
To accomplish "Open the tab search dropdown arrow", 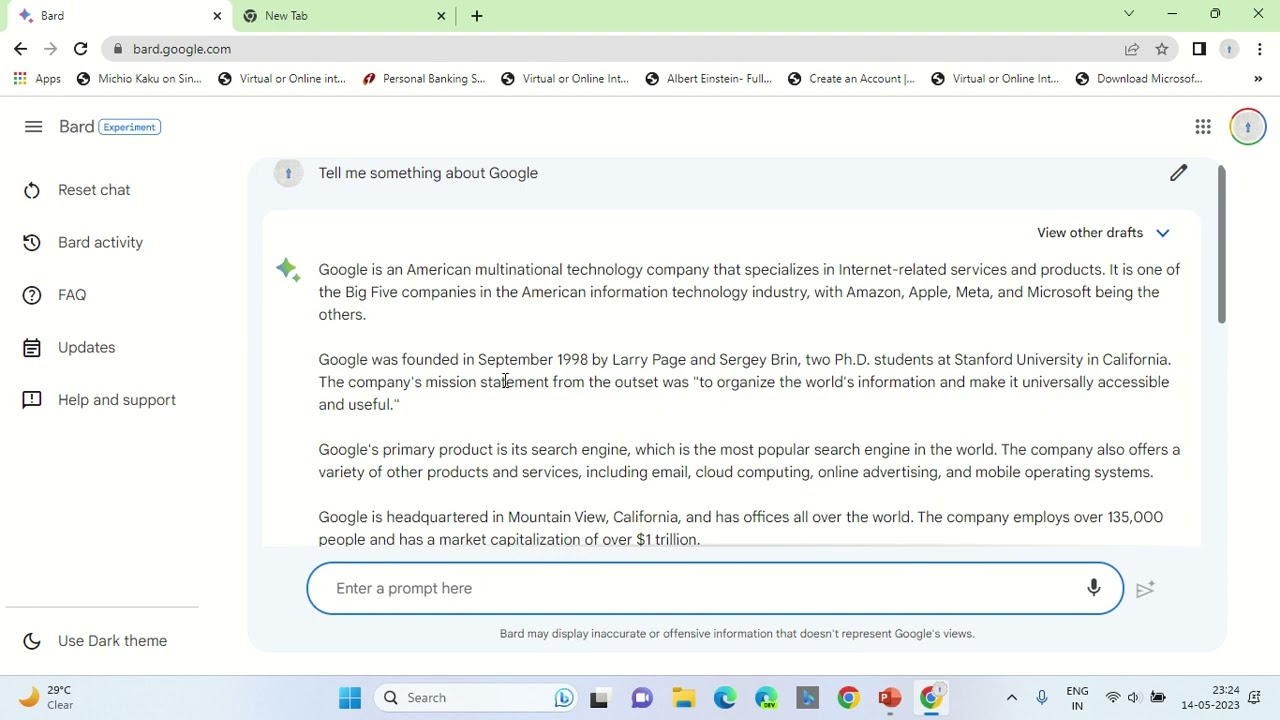I will point(1129,14).
